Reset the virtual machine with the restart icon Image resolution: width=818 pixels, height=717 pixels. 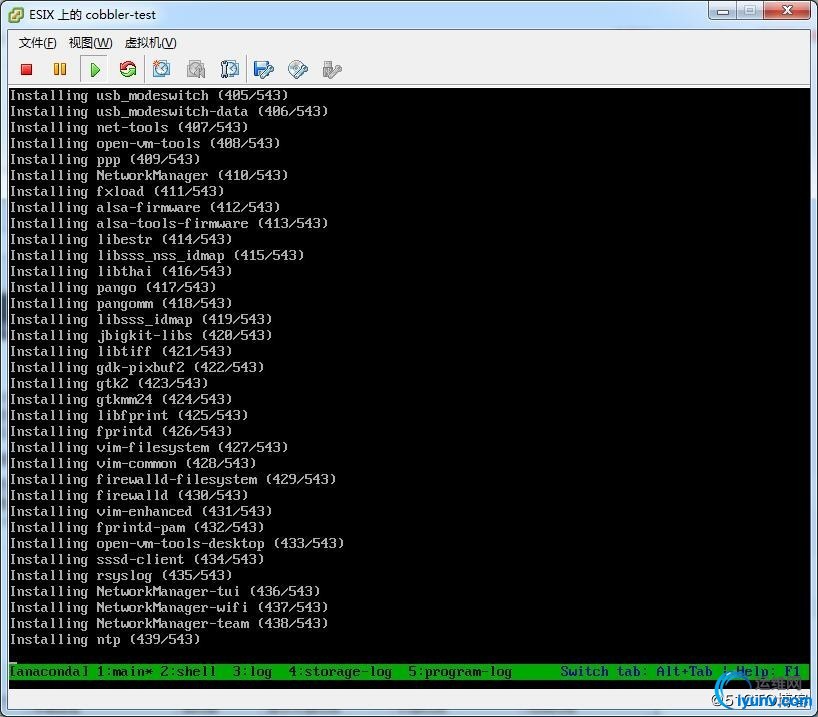click(x=128, y=69)
